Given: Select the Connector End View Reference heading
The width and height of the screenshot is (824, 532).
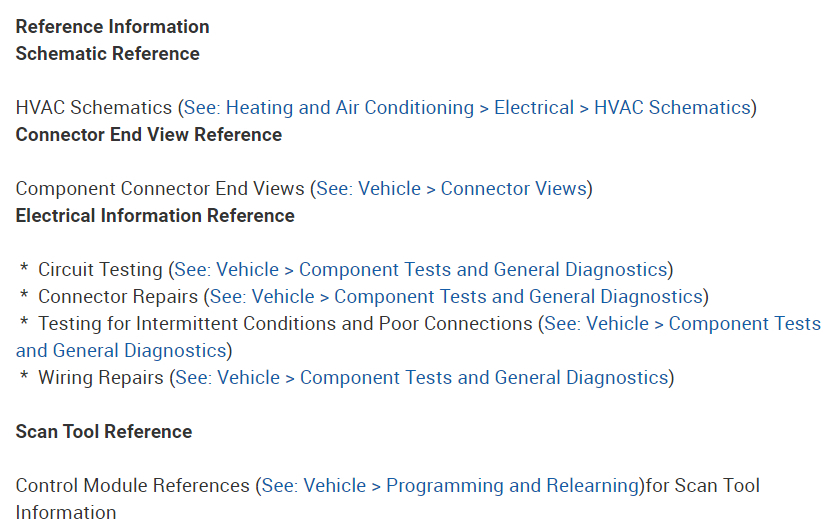Looking at the screenshot, I should [148, 134].
